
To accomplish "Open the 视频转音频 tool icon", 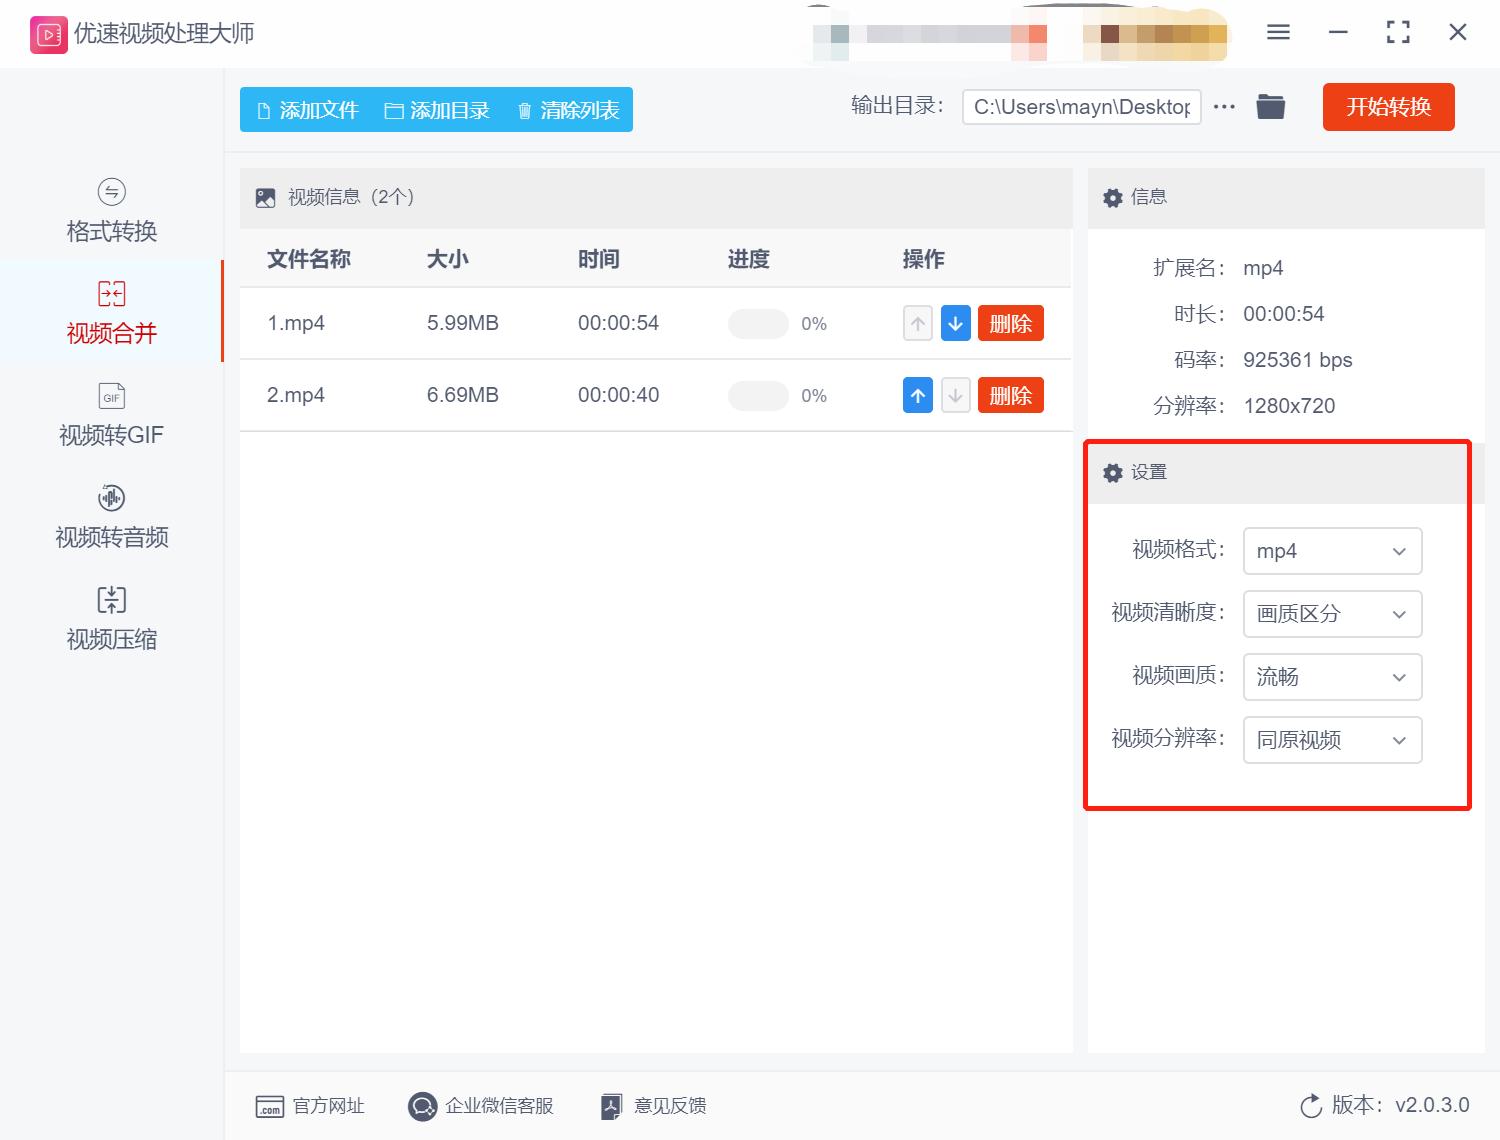I will click(110, 498).
